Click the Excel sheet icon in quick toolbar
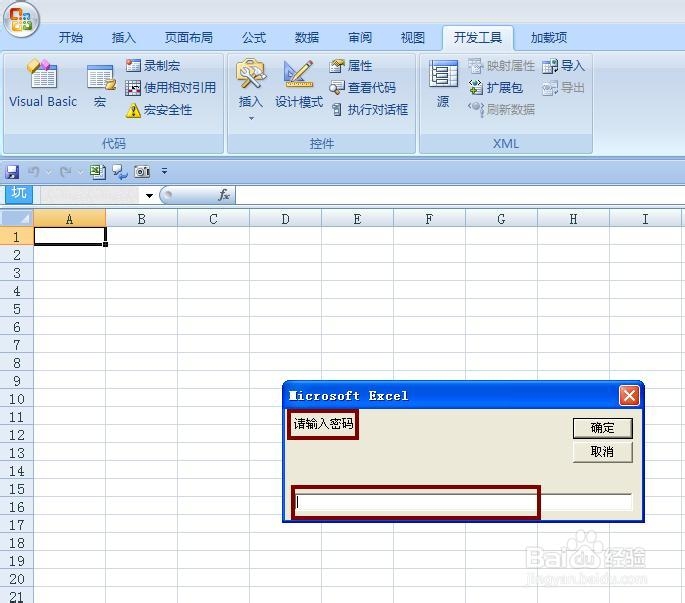Image resolution: width=685 pixels, height=603 pixels. 98,172
